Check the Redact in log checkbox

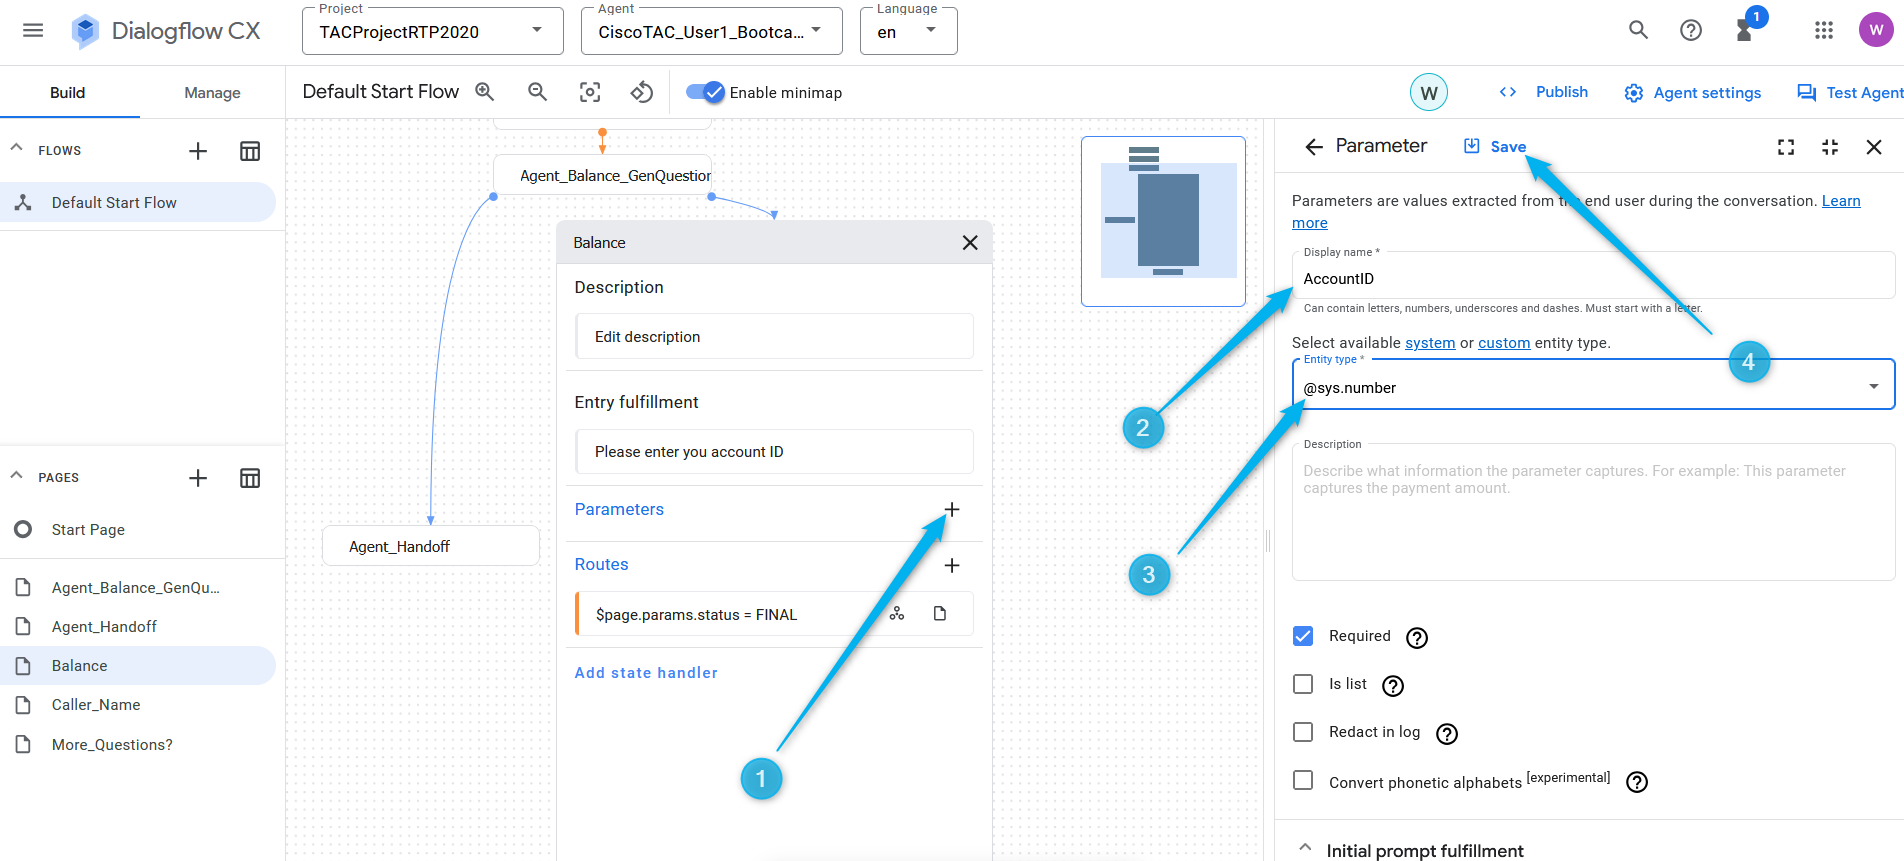click(1303, 732)
